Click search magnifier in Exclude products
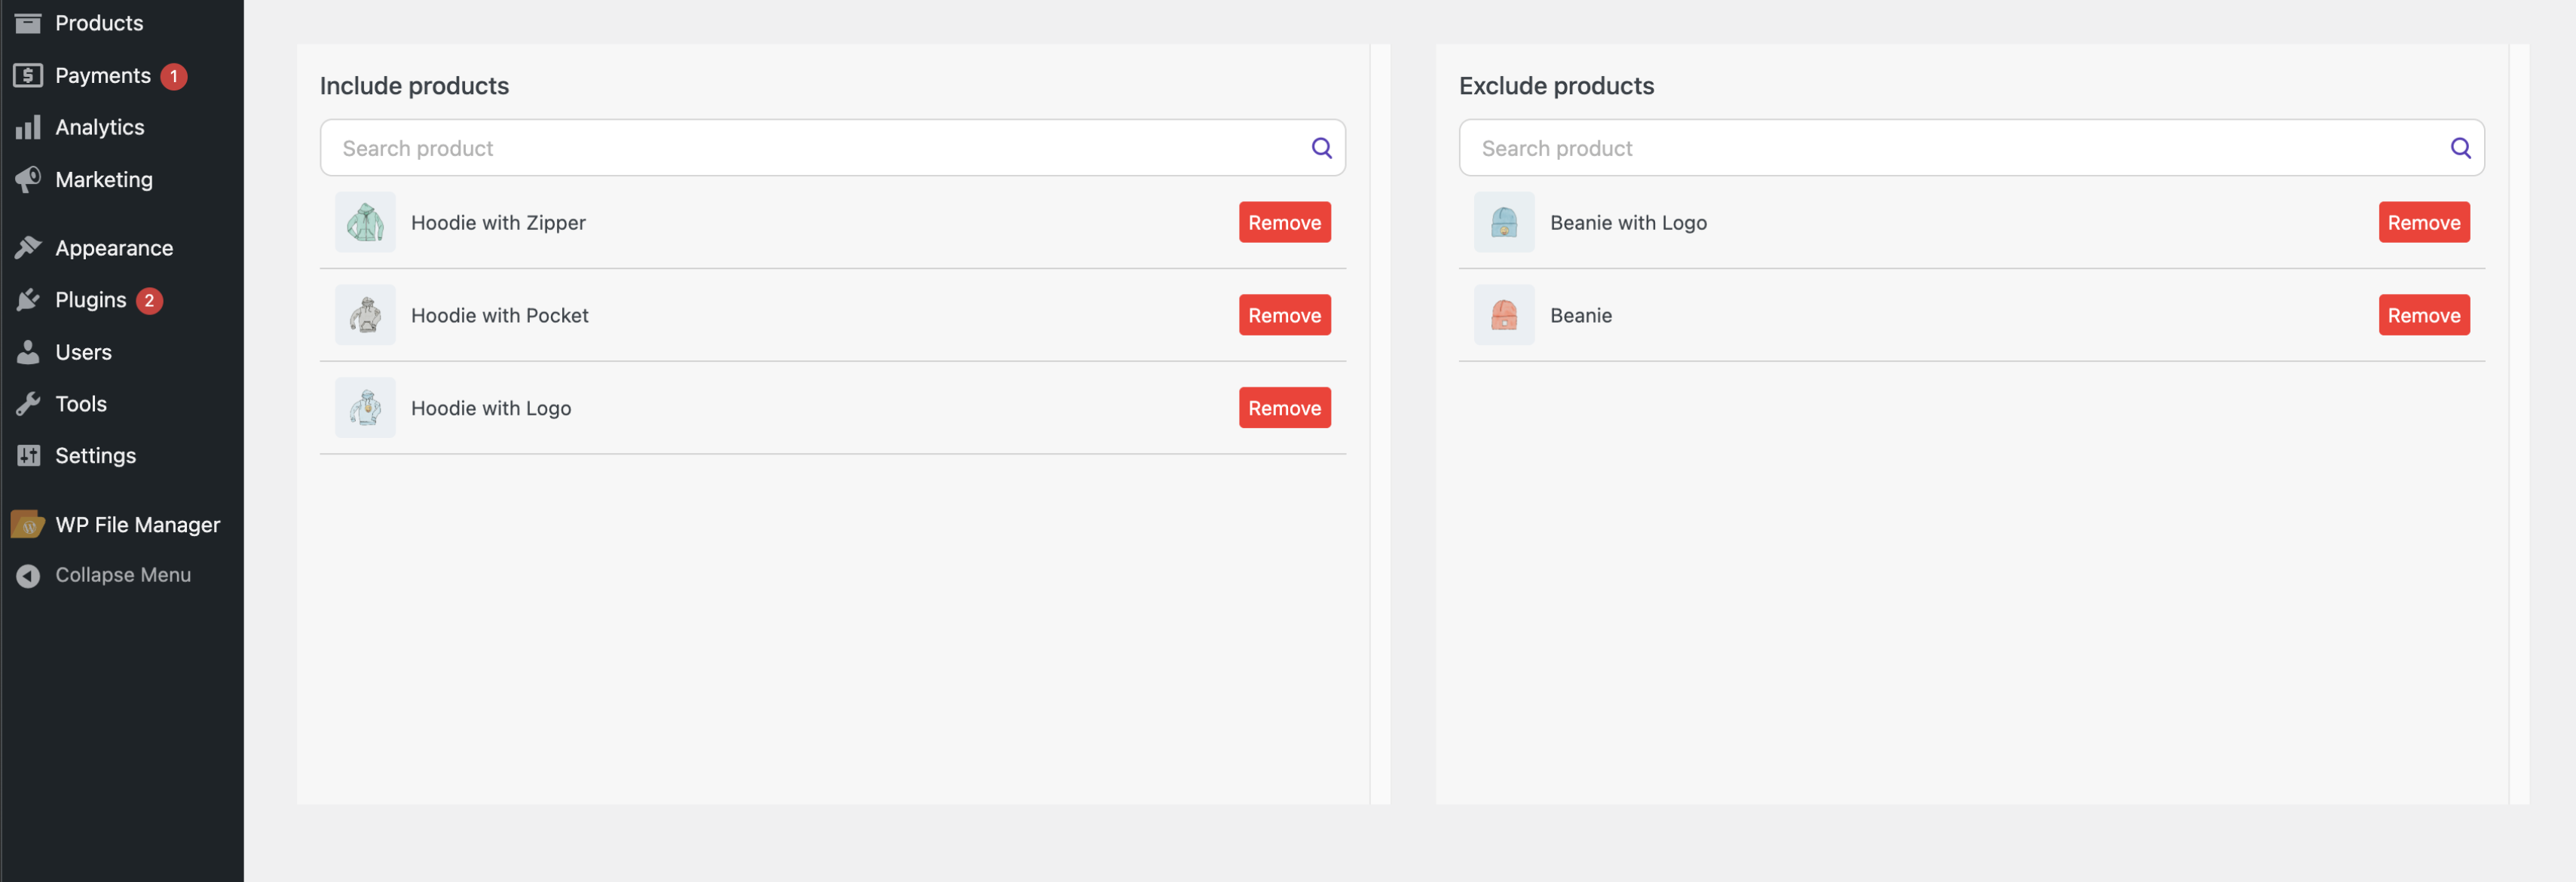This screenshot has height=882, width=2576. click(2460, 148)
